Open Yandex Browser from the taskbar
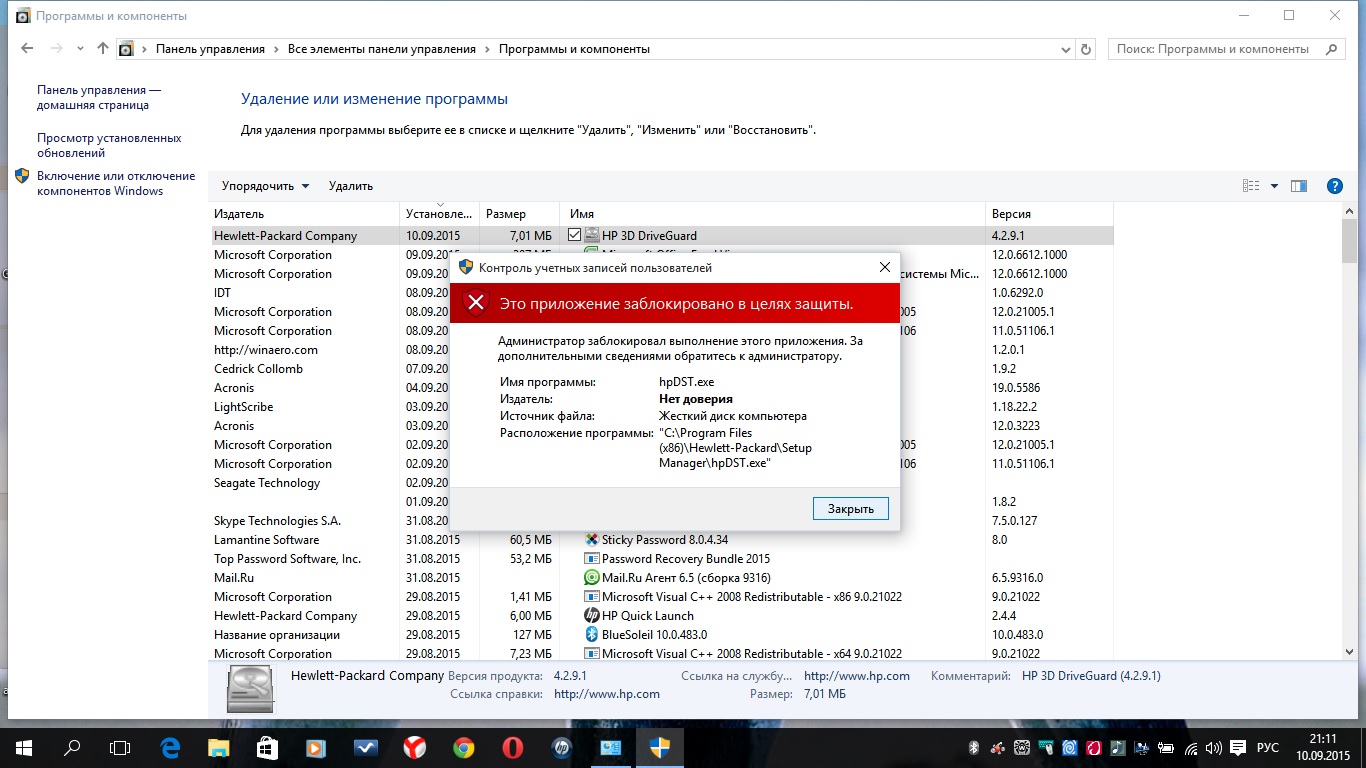 coord(414,747)
